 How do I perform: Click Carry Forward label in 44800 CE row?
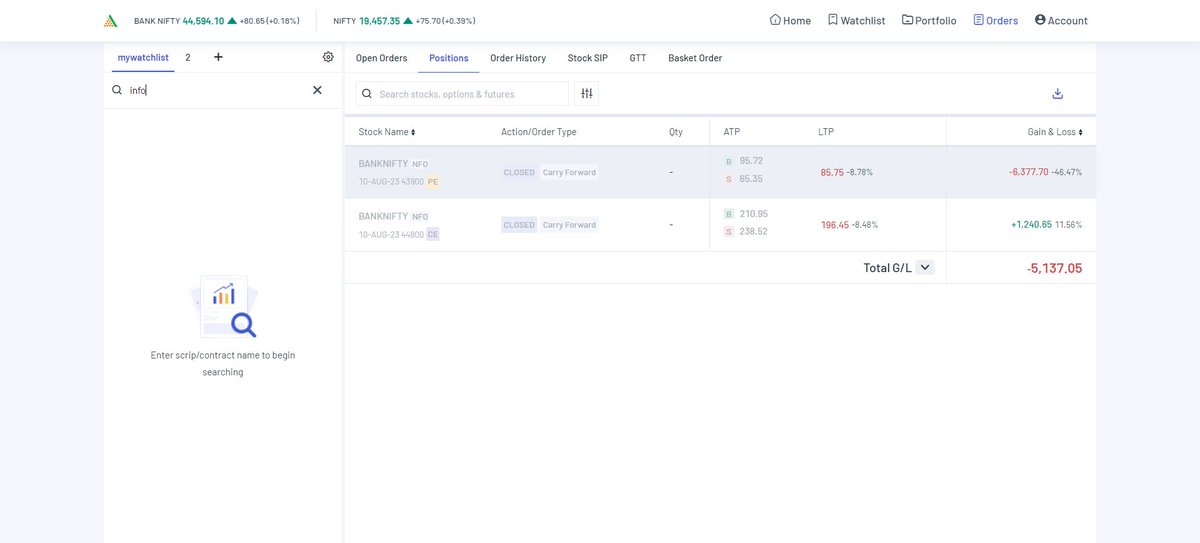click(x=569, y=225)
